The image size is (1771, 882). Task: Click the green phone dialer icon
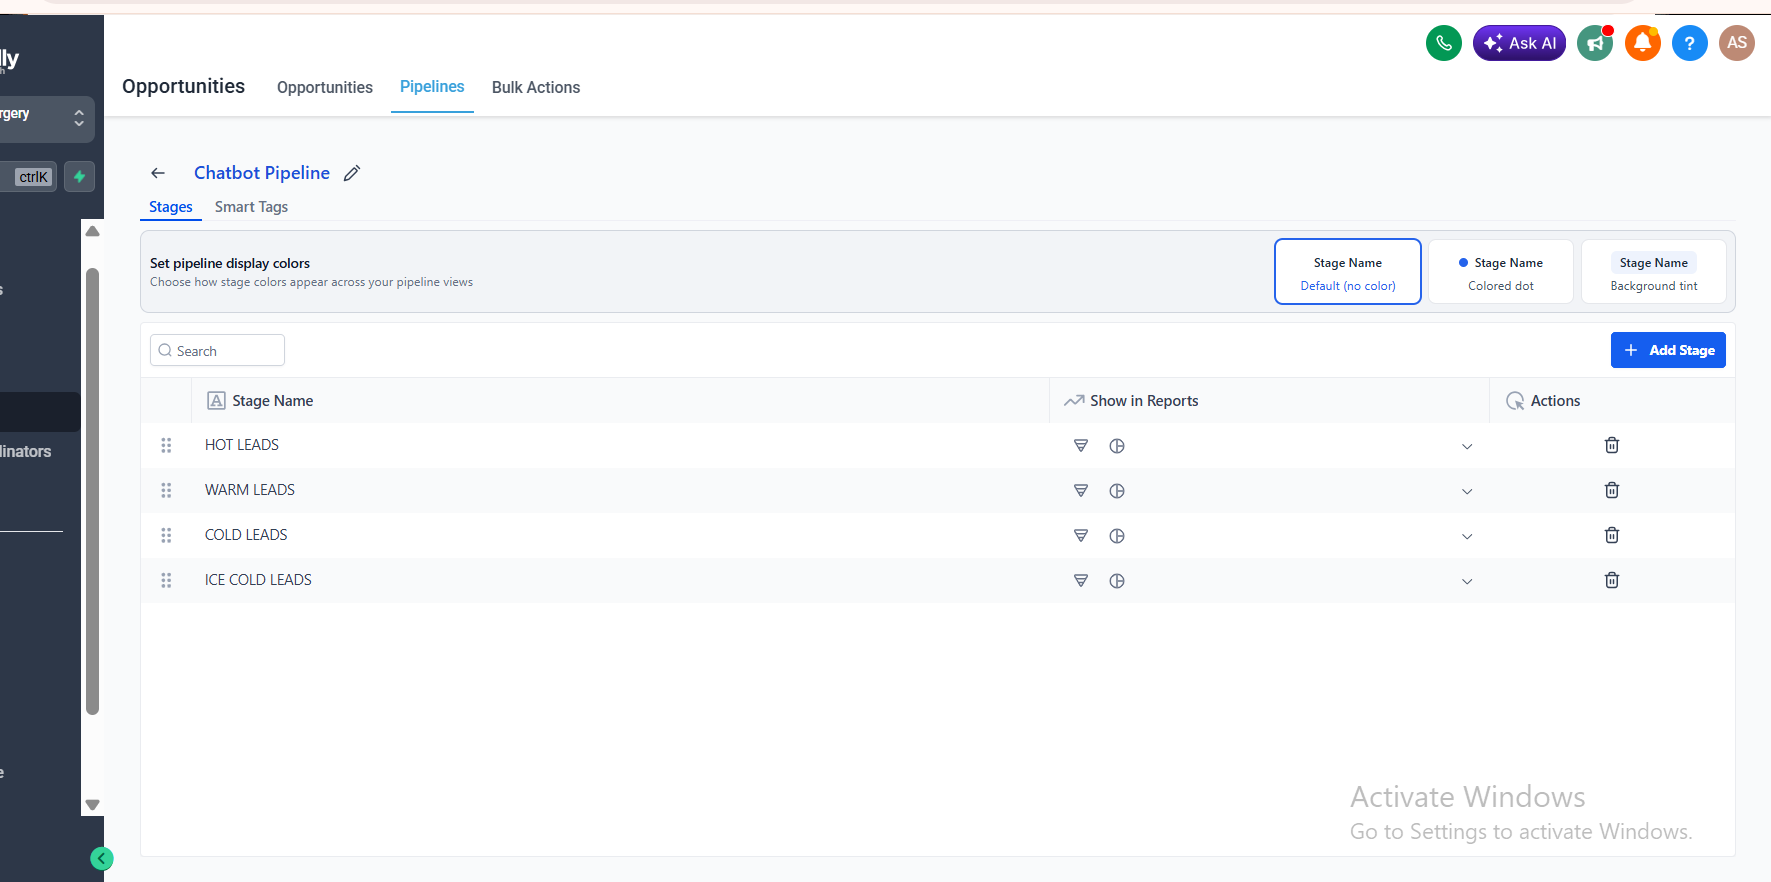[1443, 43]
